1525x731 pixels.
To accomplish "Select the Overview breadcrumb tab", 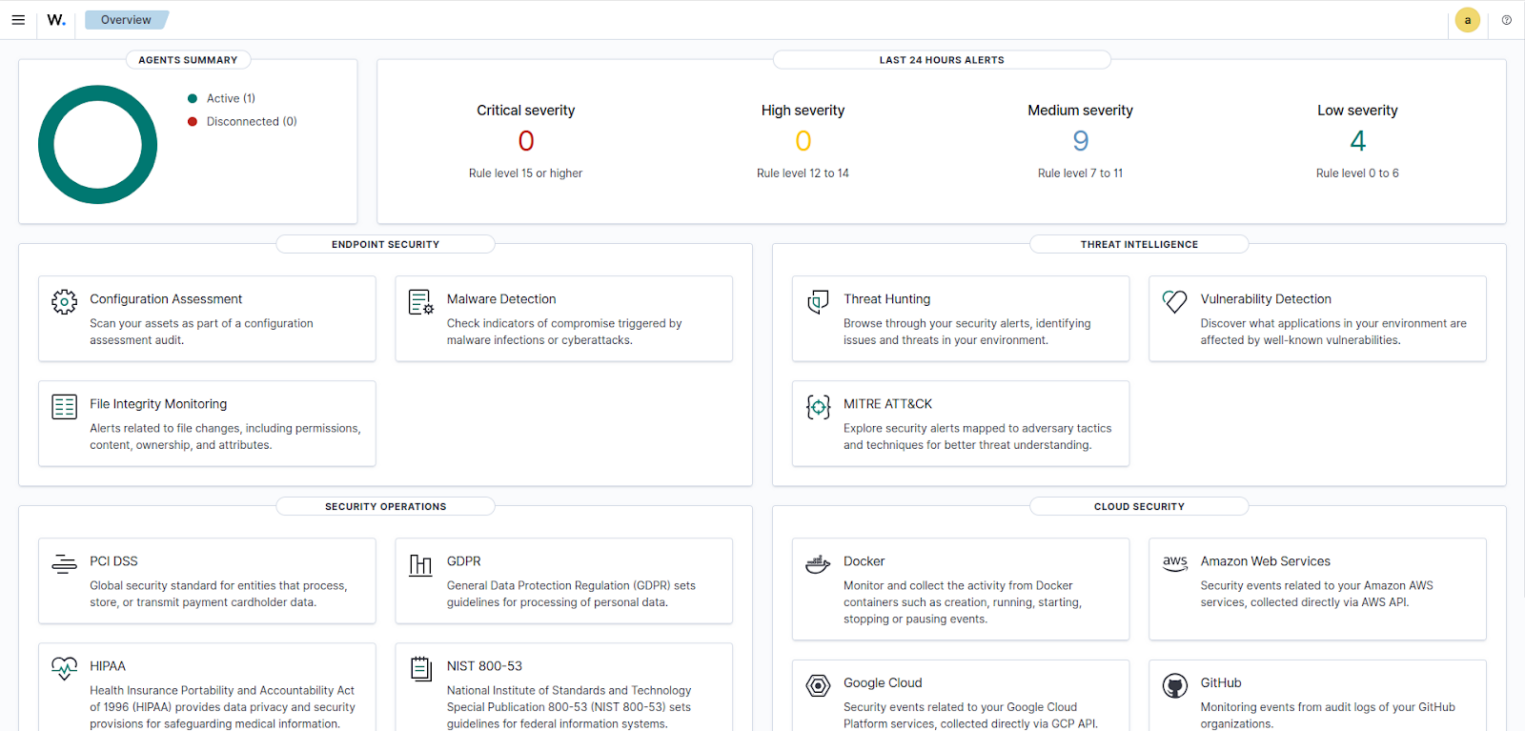I will click(126, 20).
